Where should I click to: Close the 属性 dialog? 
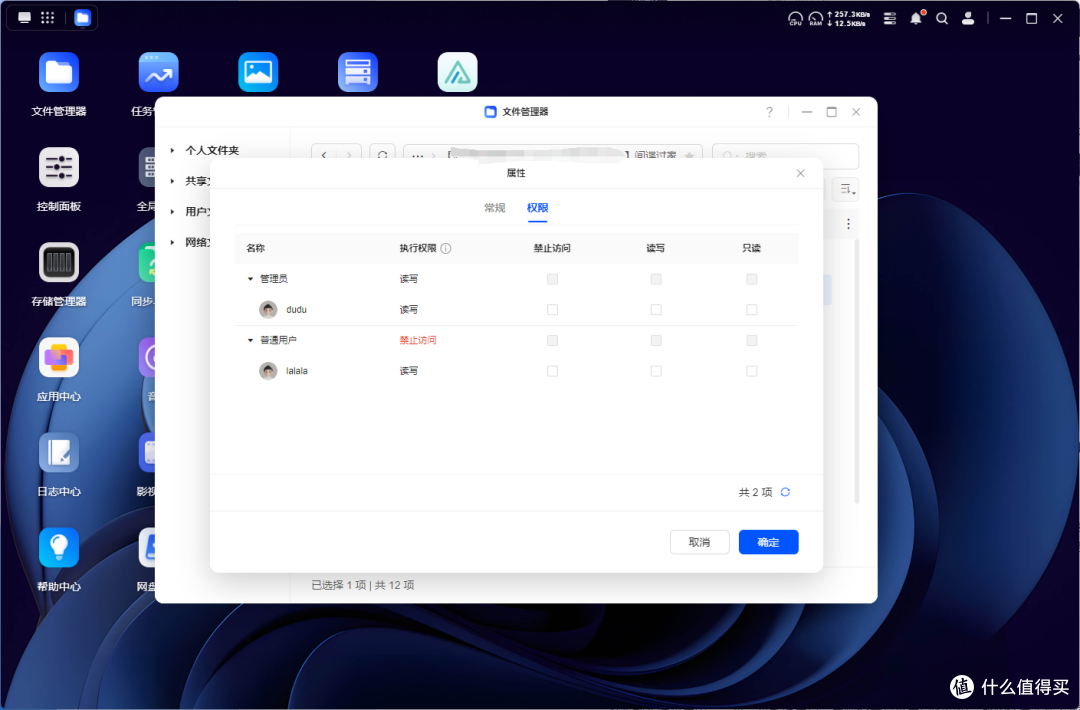click(x=800, y=173)
